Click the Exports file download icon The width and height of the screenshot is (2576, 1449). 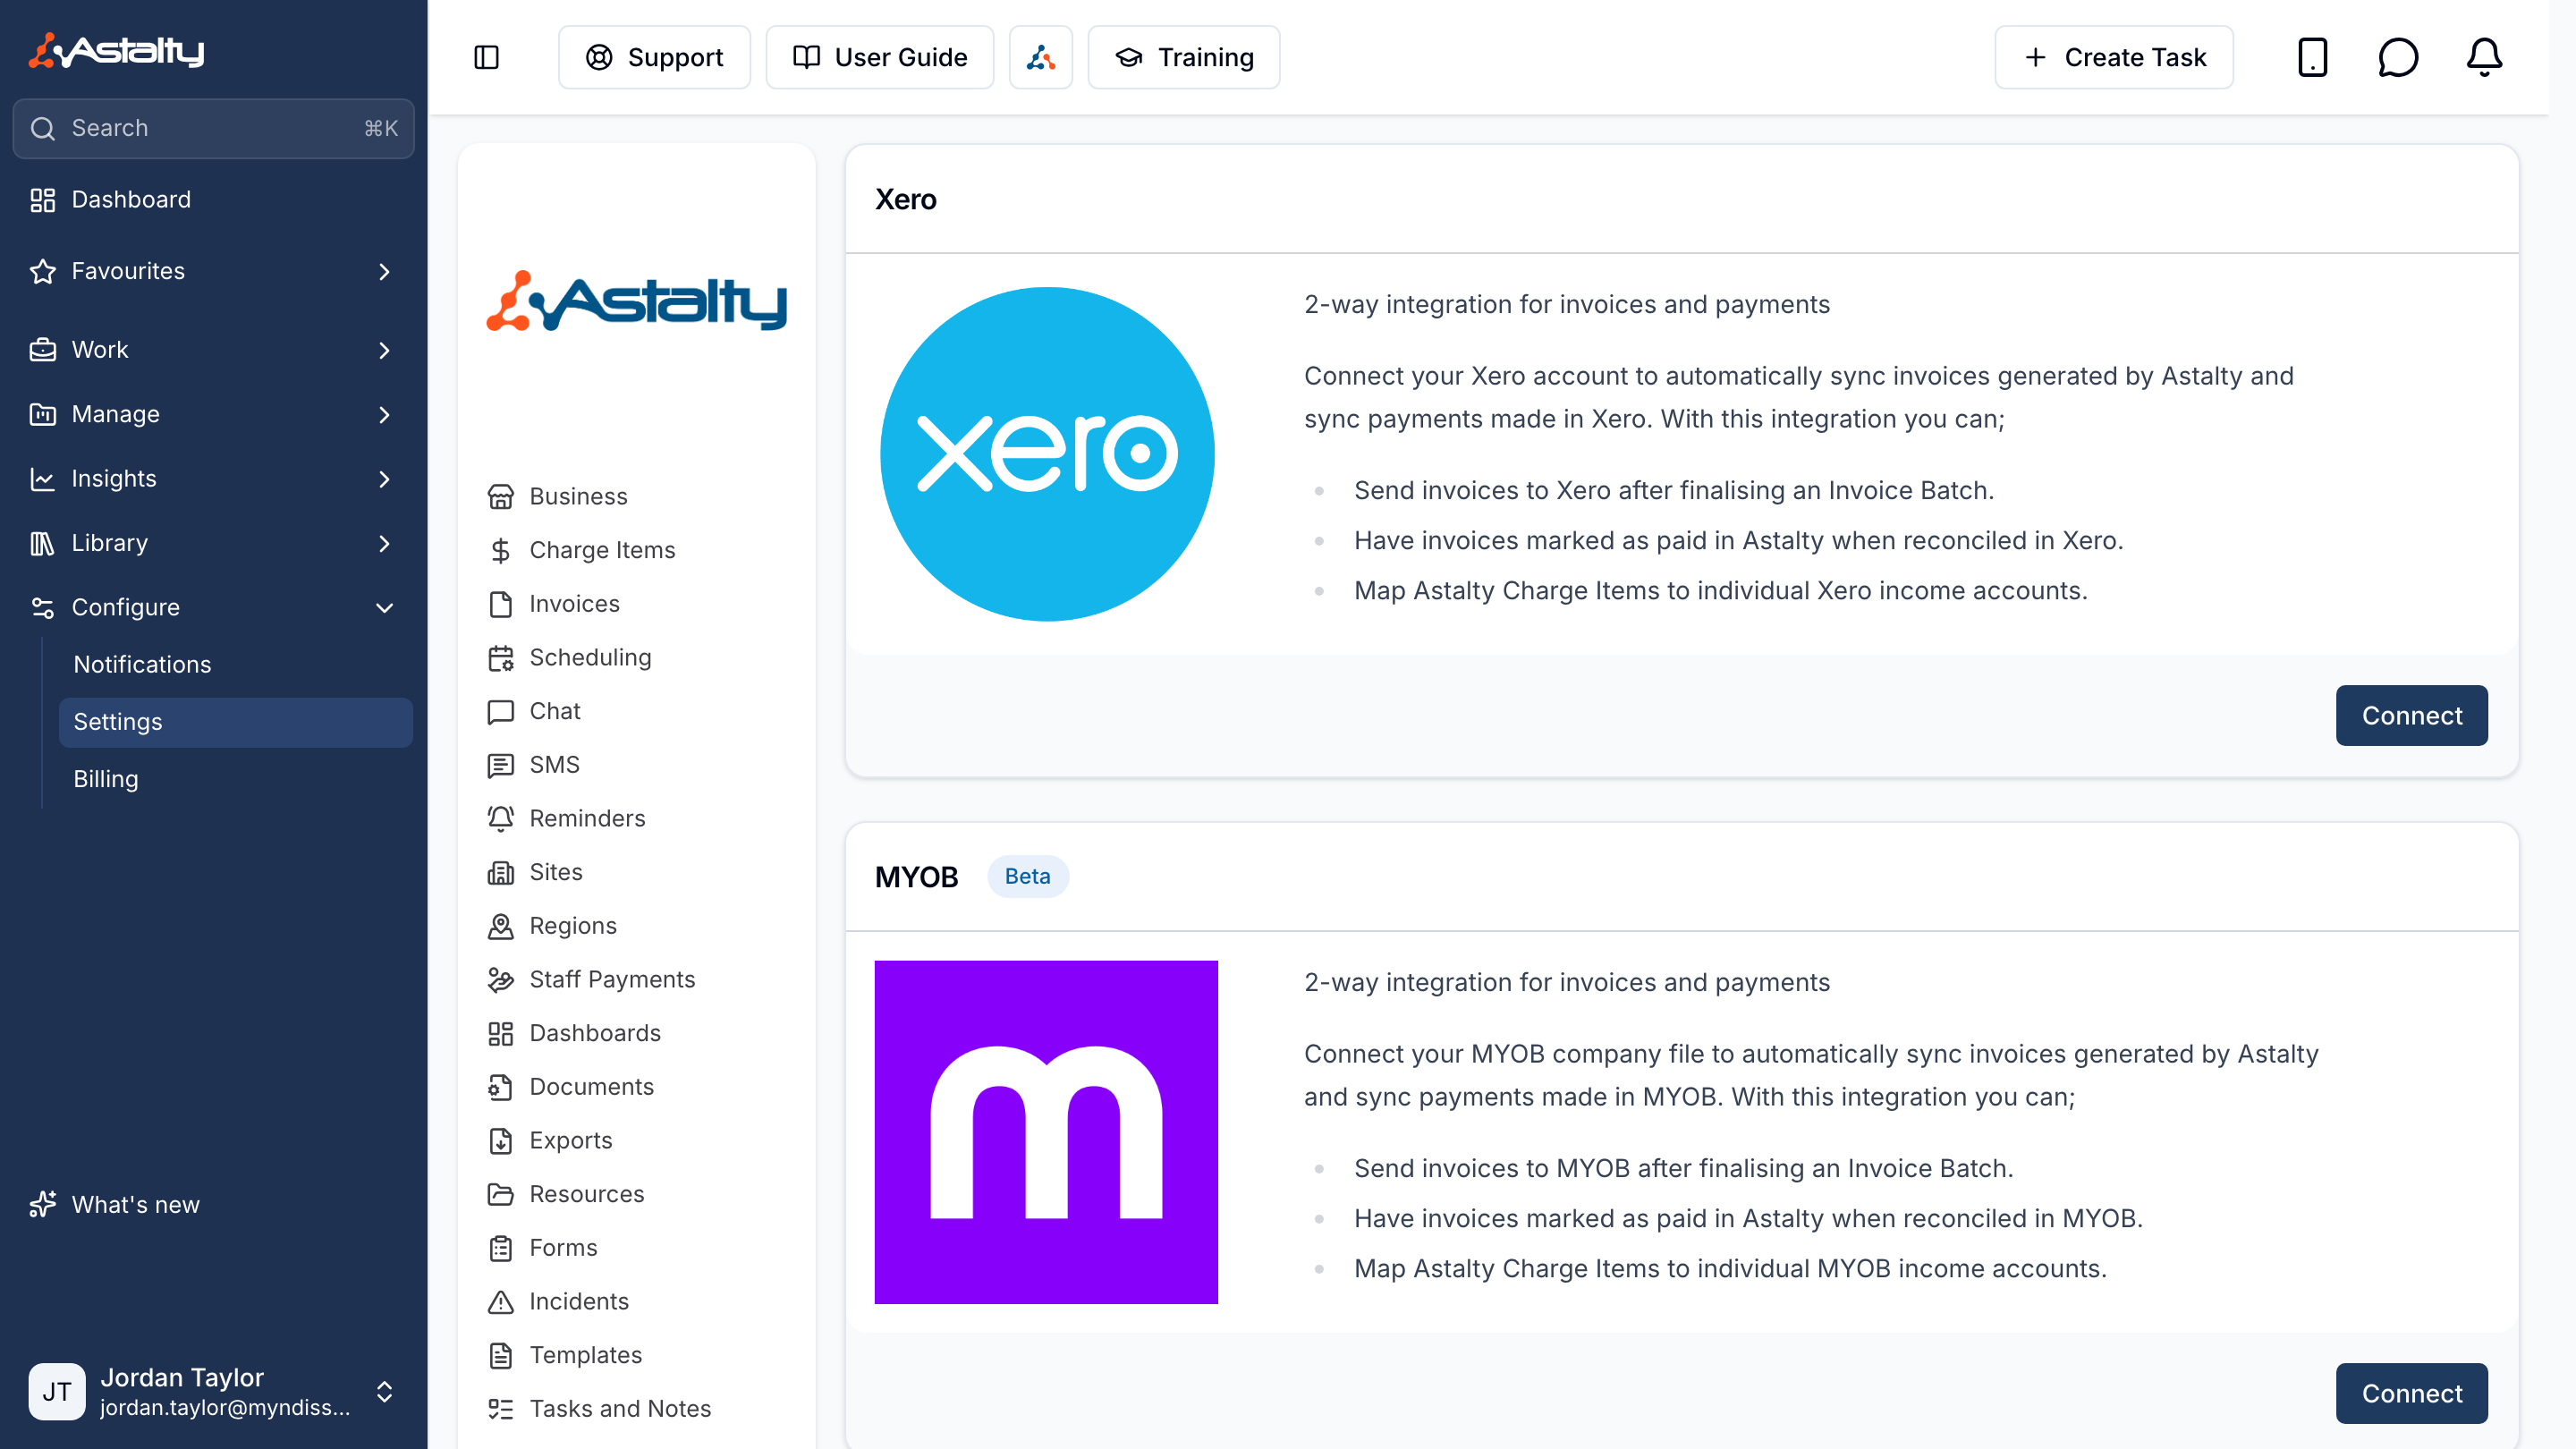(500, 1140)
